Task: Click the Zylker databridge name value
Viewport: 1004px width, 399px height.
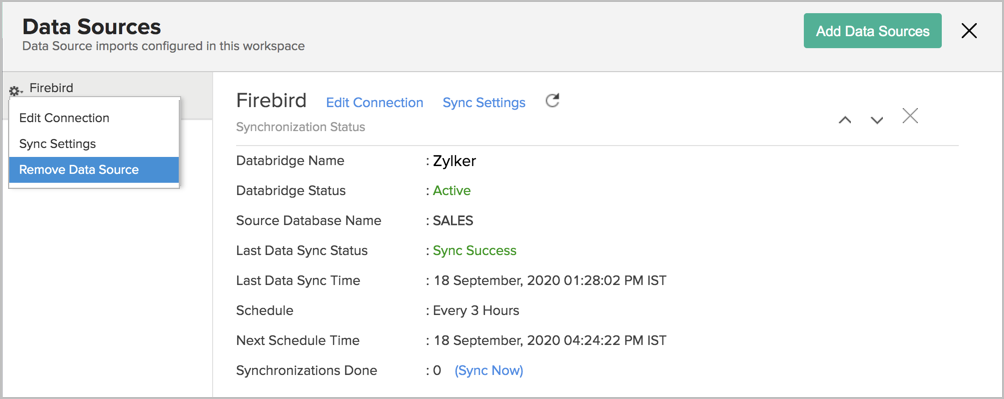Action: click(x=454, y=161)
